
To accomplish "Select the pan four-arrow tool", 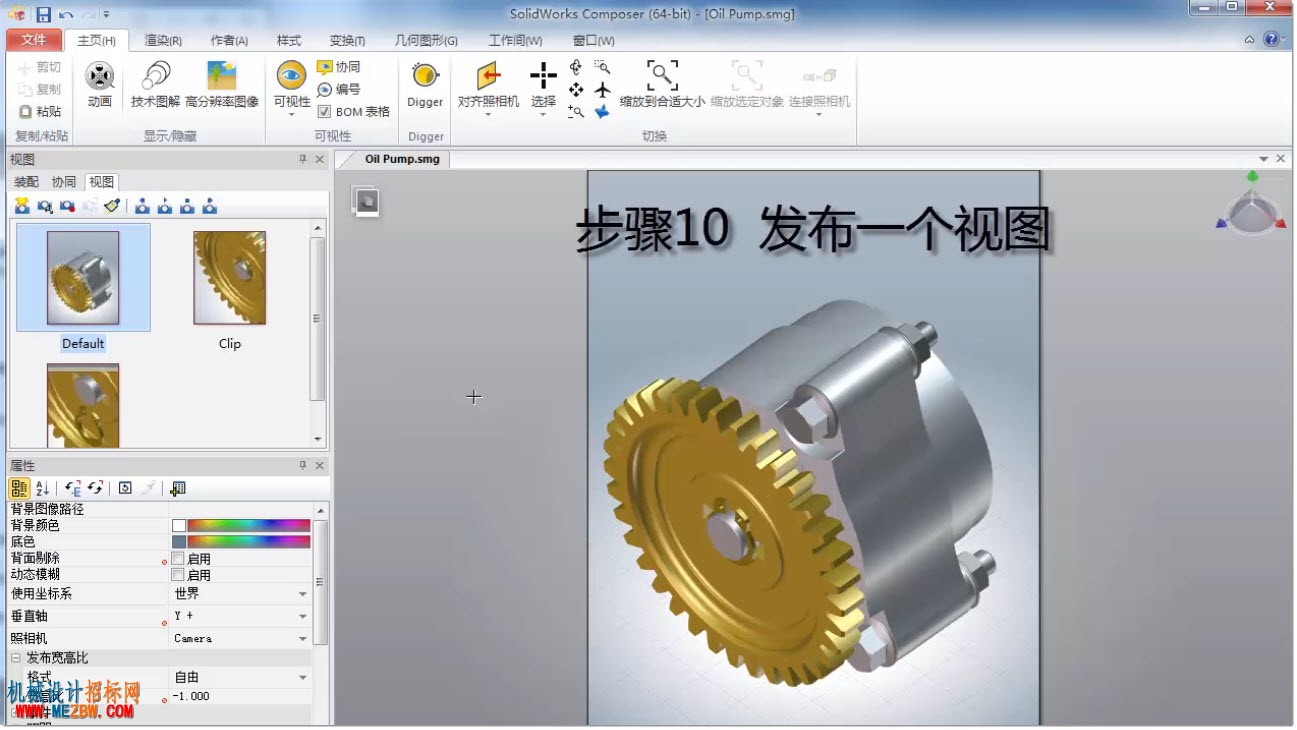I will coord(576,90).
